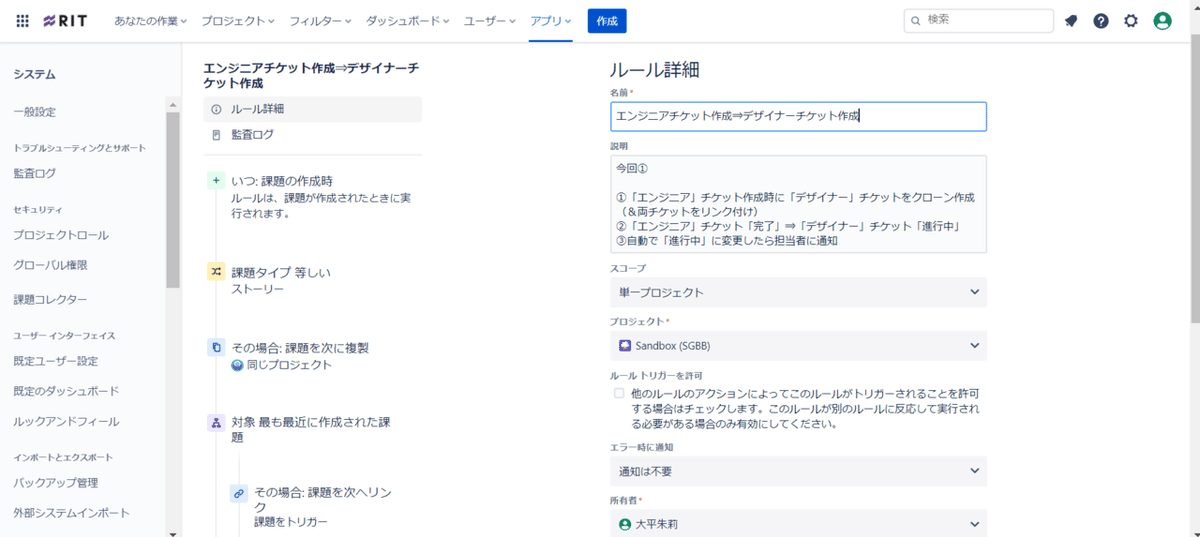This screenshot has width=1200, height=537.
Task: Click the link issue action icon
Action: 238,493
